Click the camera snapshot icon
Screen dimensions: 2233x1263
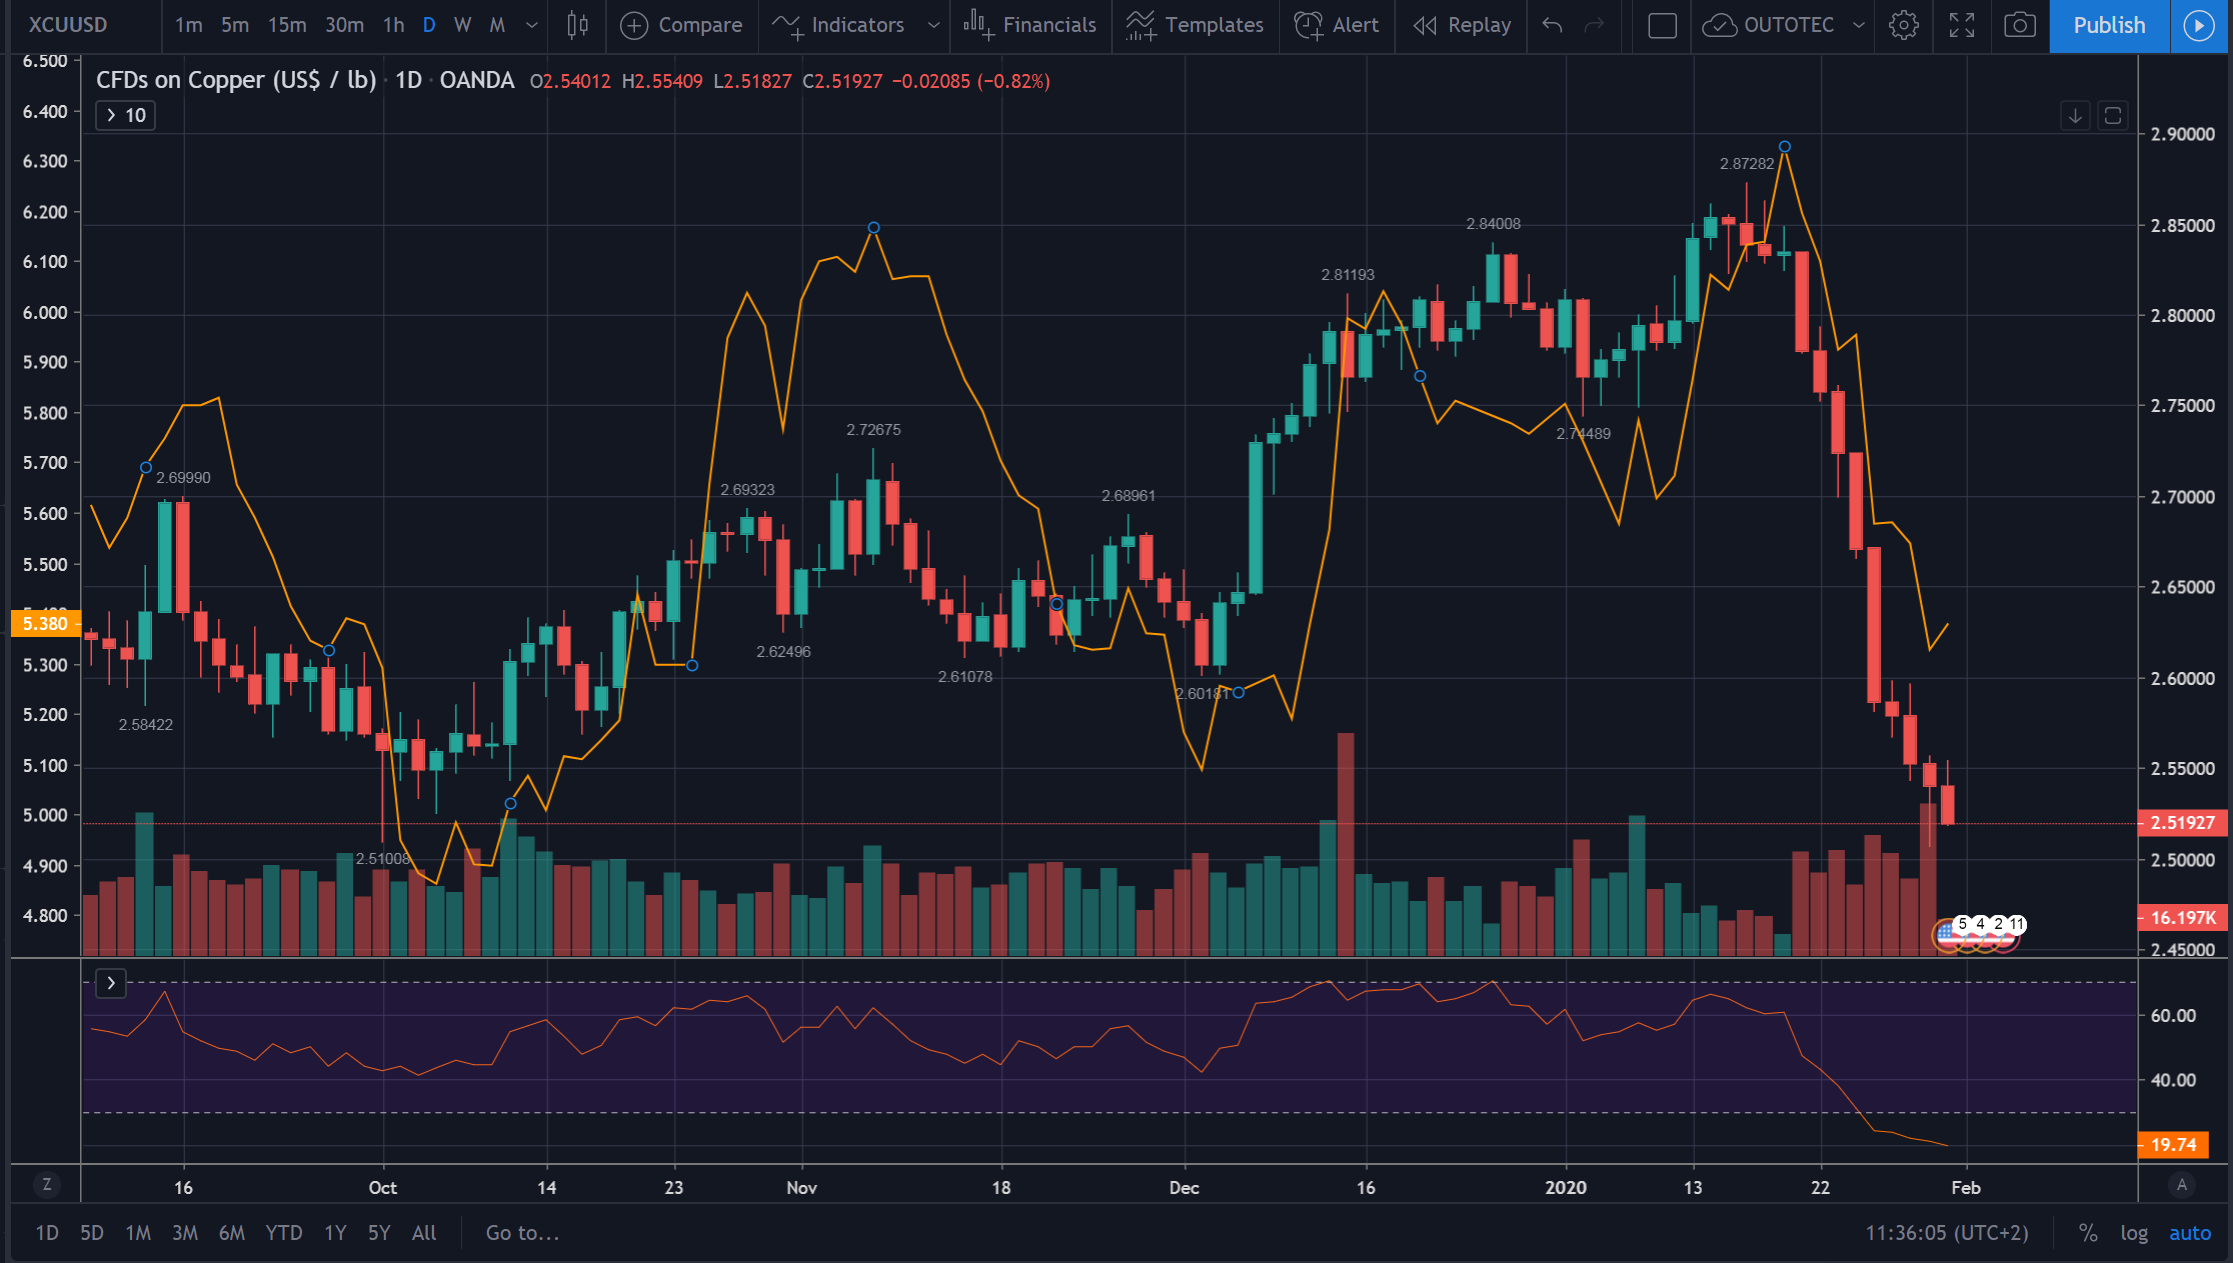(2019, 25)
